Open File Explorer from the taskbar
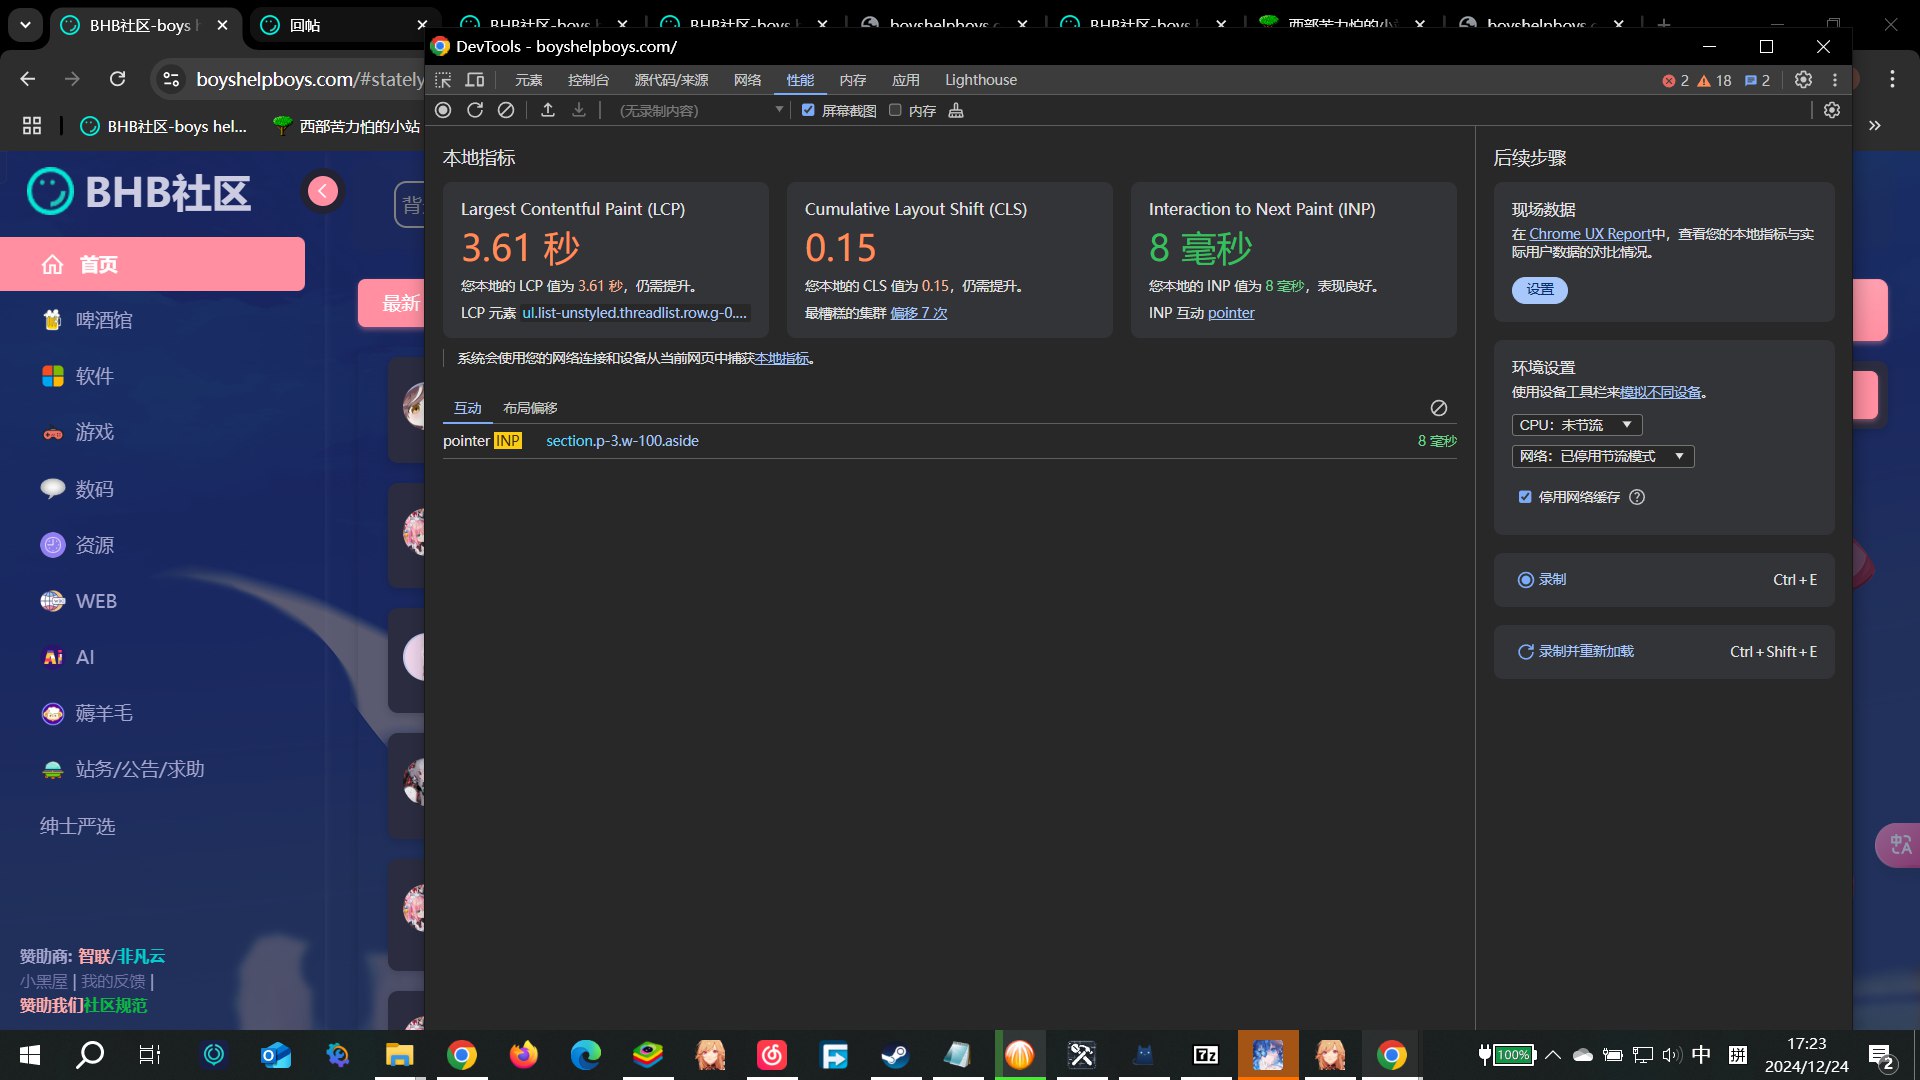 (x=399, y=1055)
